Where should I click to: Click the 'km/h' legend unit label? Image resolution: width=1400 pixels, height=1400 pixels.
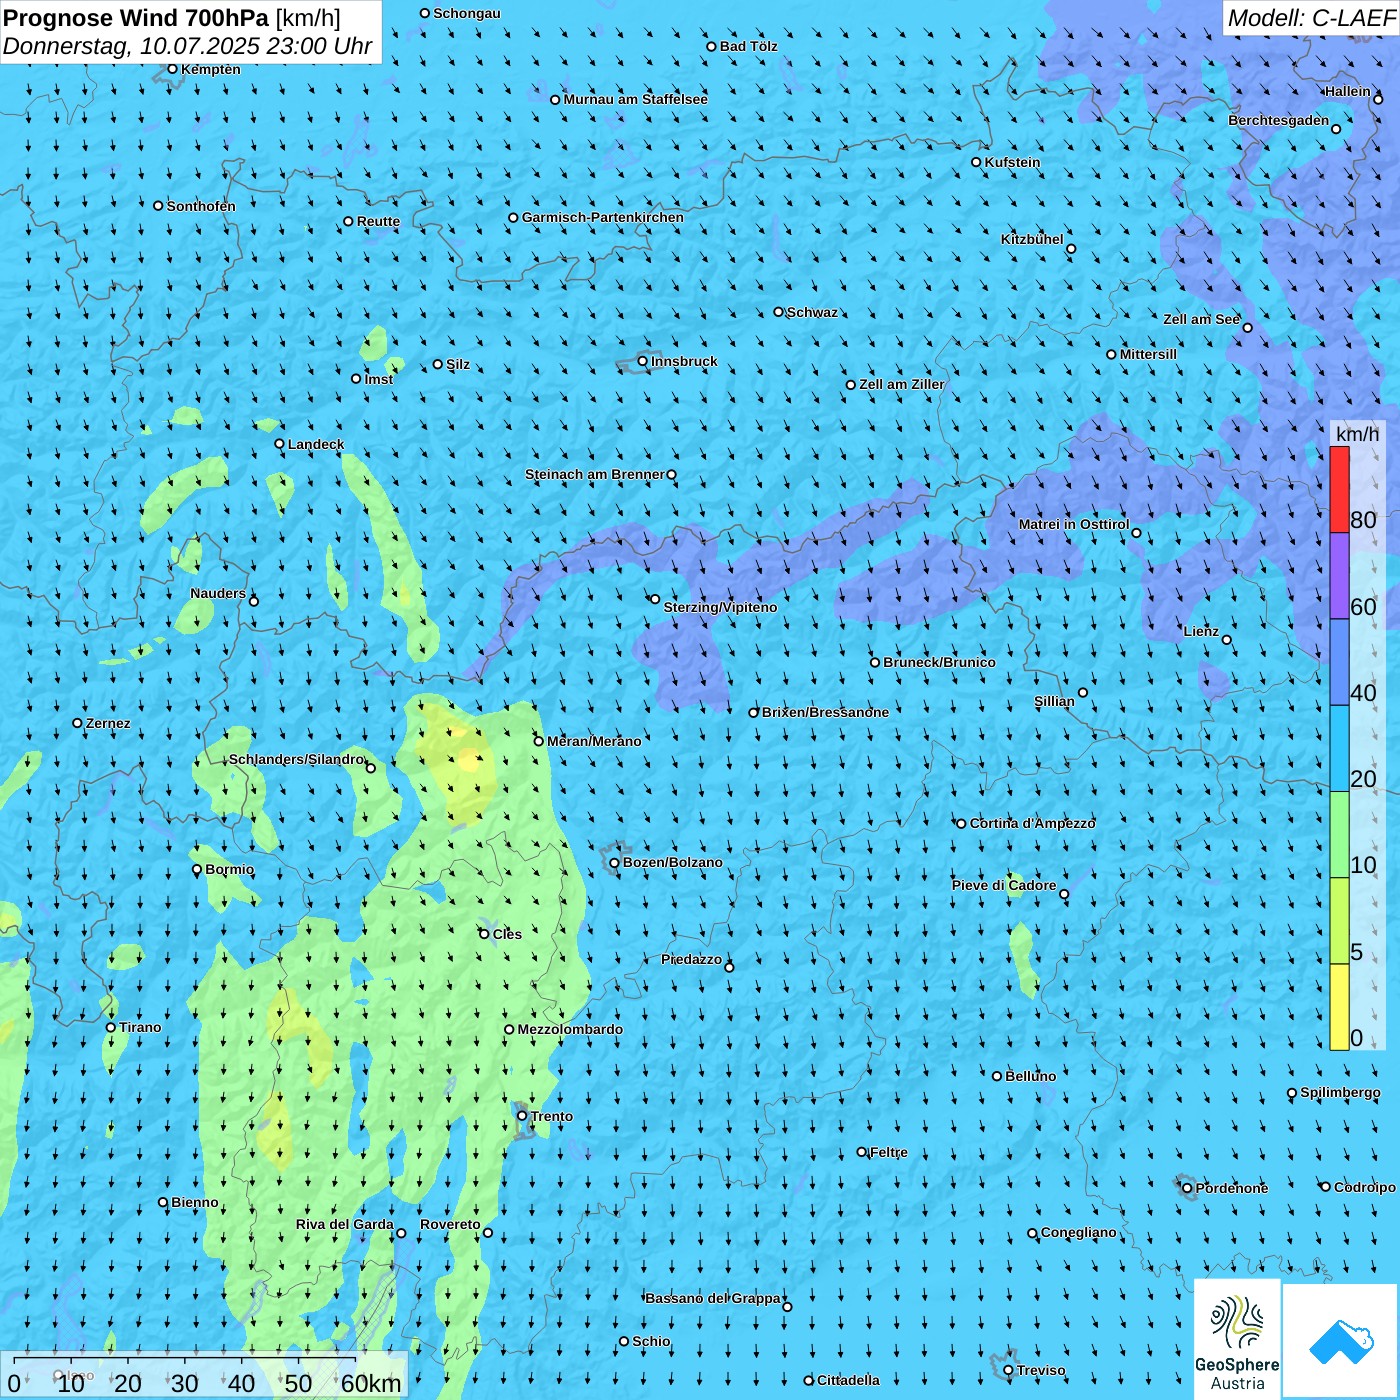(x=1357, y=433)
